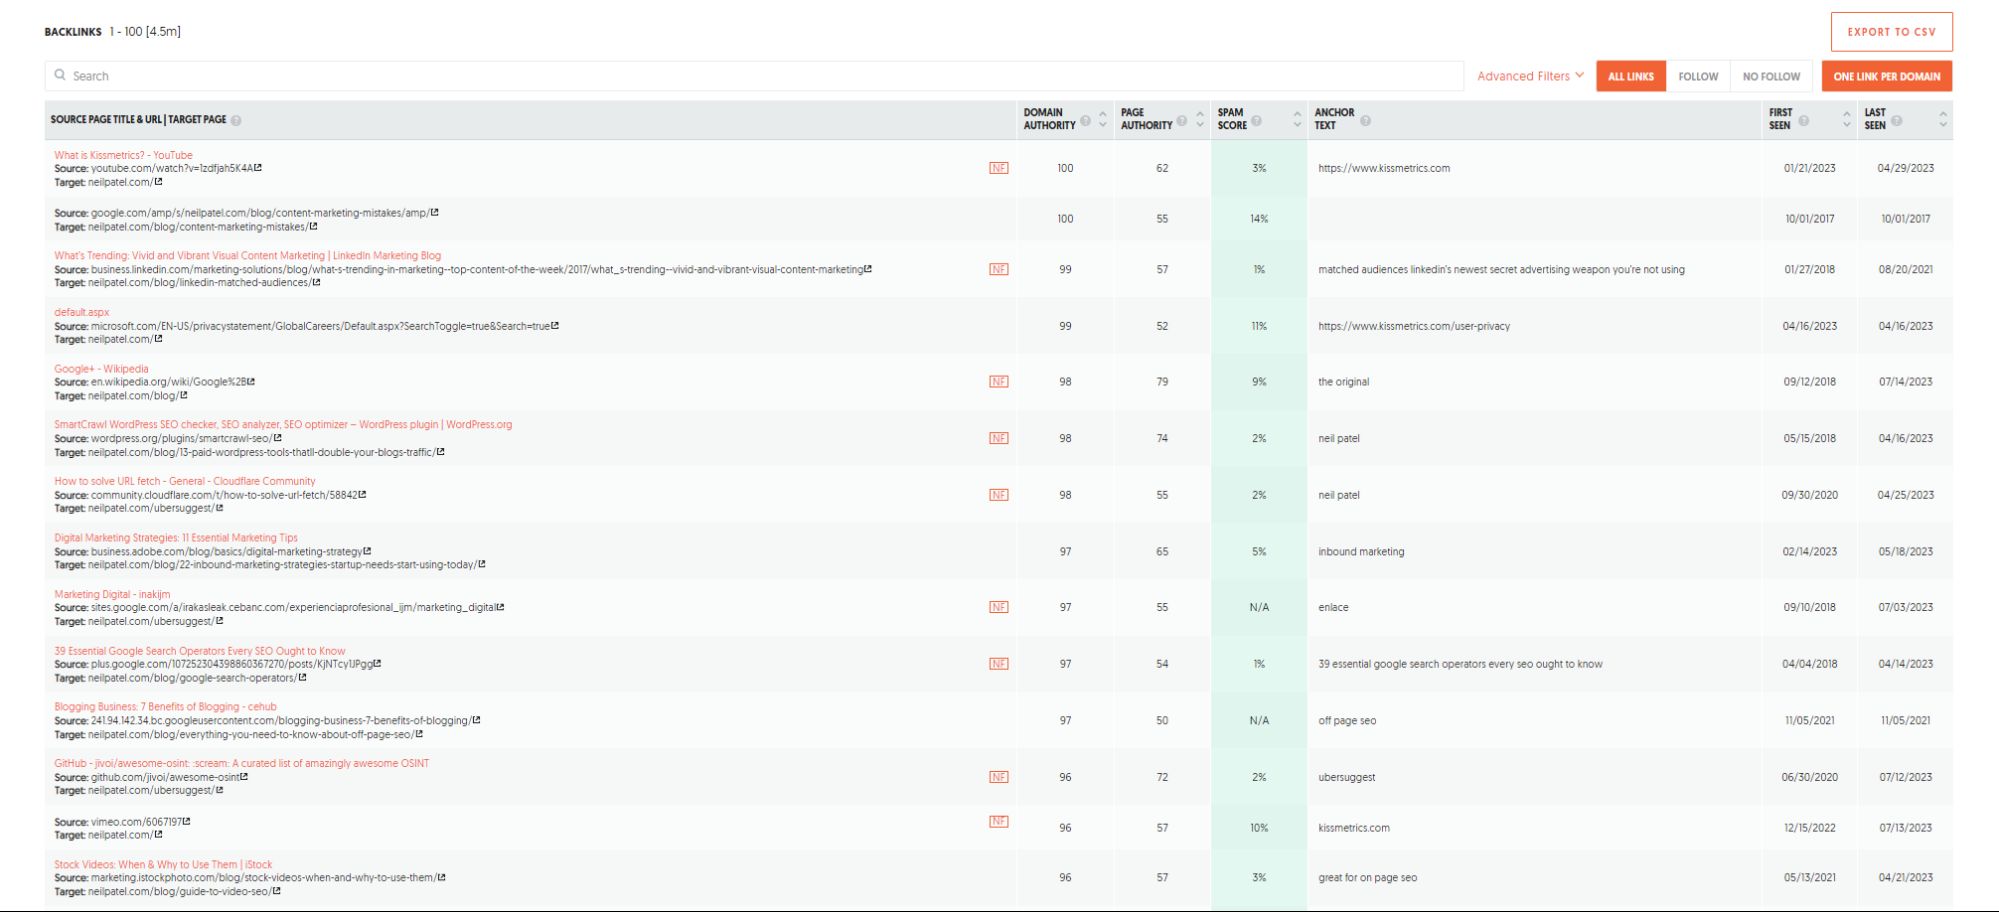
Task: Open external link icon after wordpress.org/plugins source URL
Action: click(277, 438)
